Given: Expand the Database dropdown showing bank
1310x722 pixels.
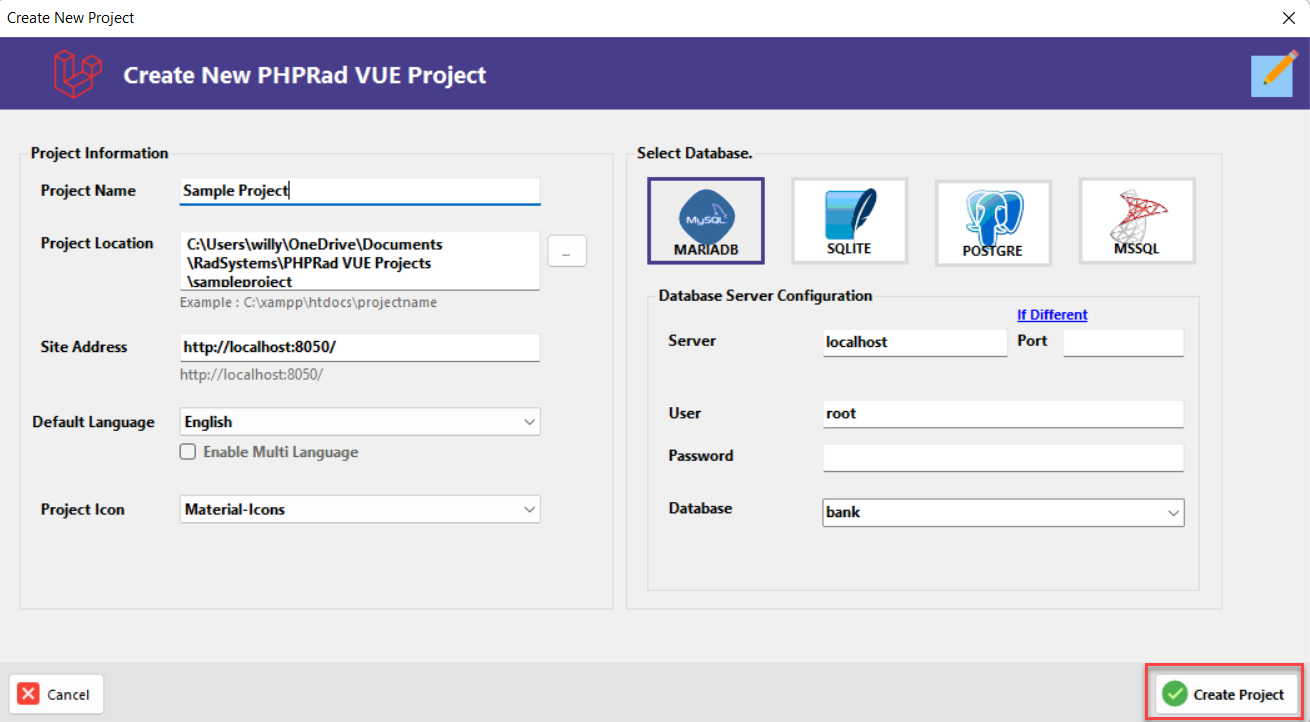Looking at the screenshot, I should click(1003, 512).
